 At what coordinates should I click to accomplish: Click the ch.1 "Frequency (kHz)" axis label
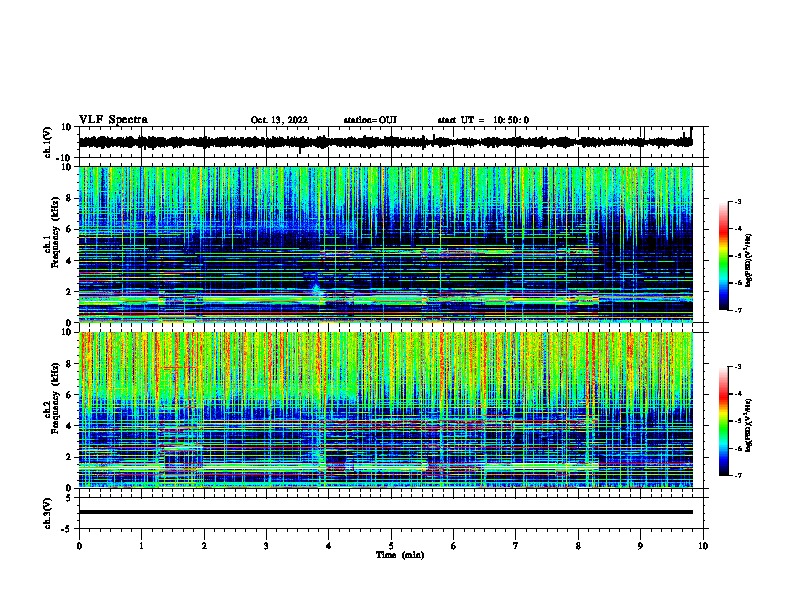55,233
